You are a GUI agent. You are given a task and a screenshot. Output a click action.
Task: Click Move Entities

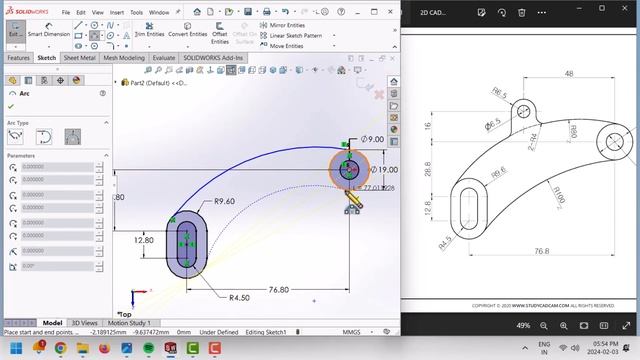(282, 46)
